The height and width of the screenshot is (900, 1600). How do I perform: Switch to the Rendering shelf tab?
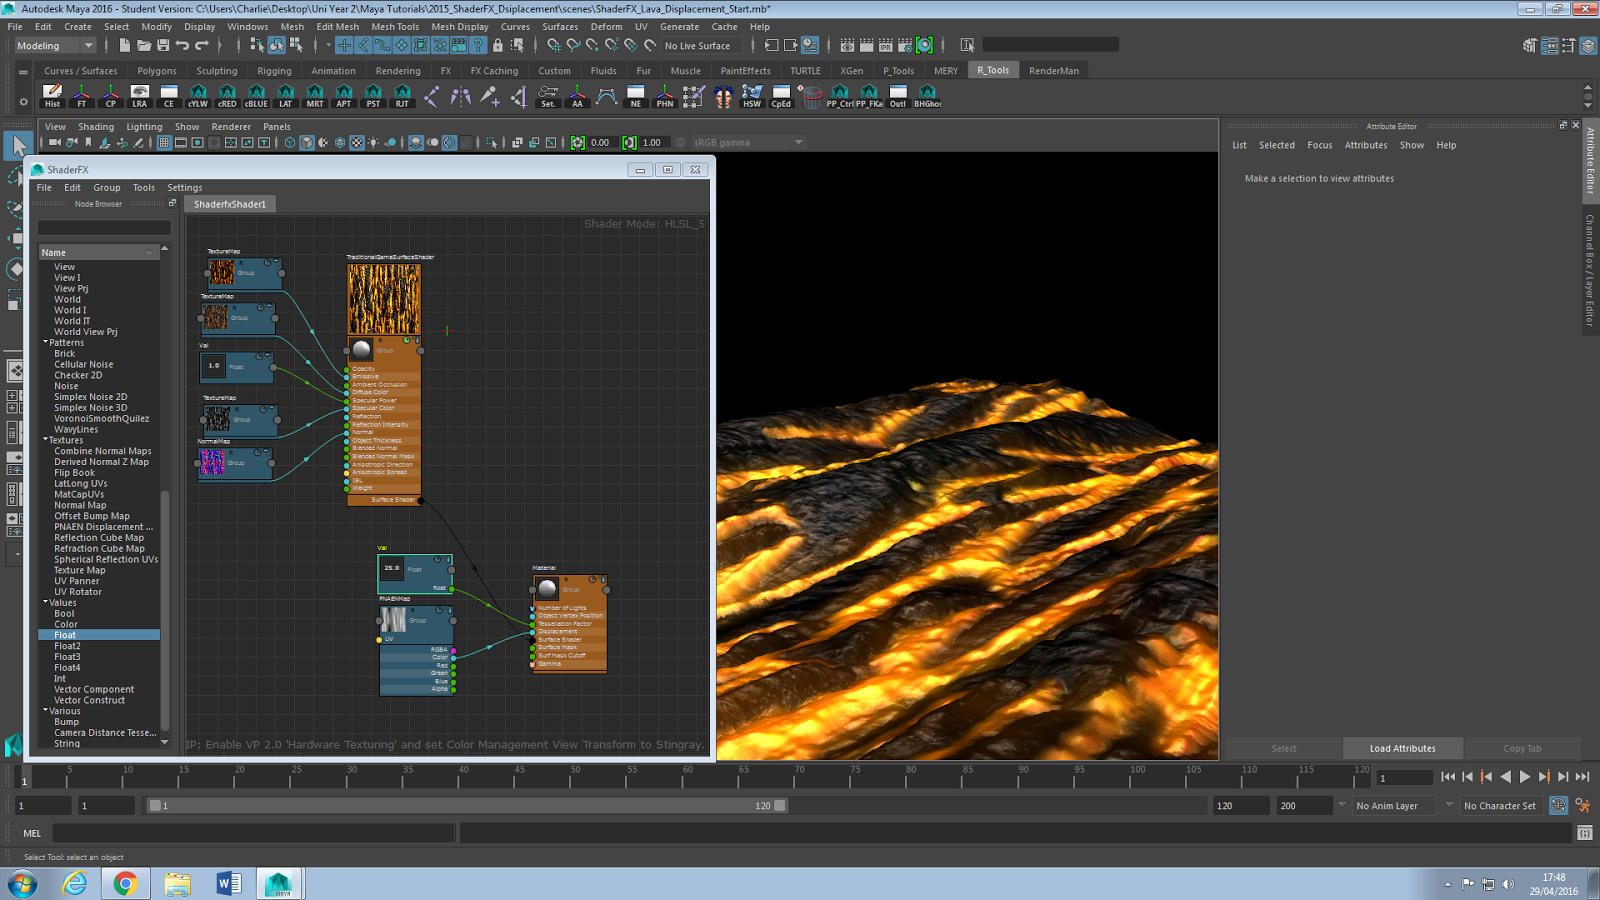pyautogui.click(x=397, y=70)
